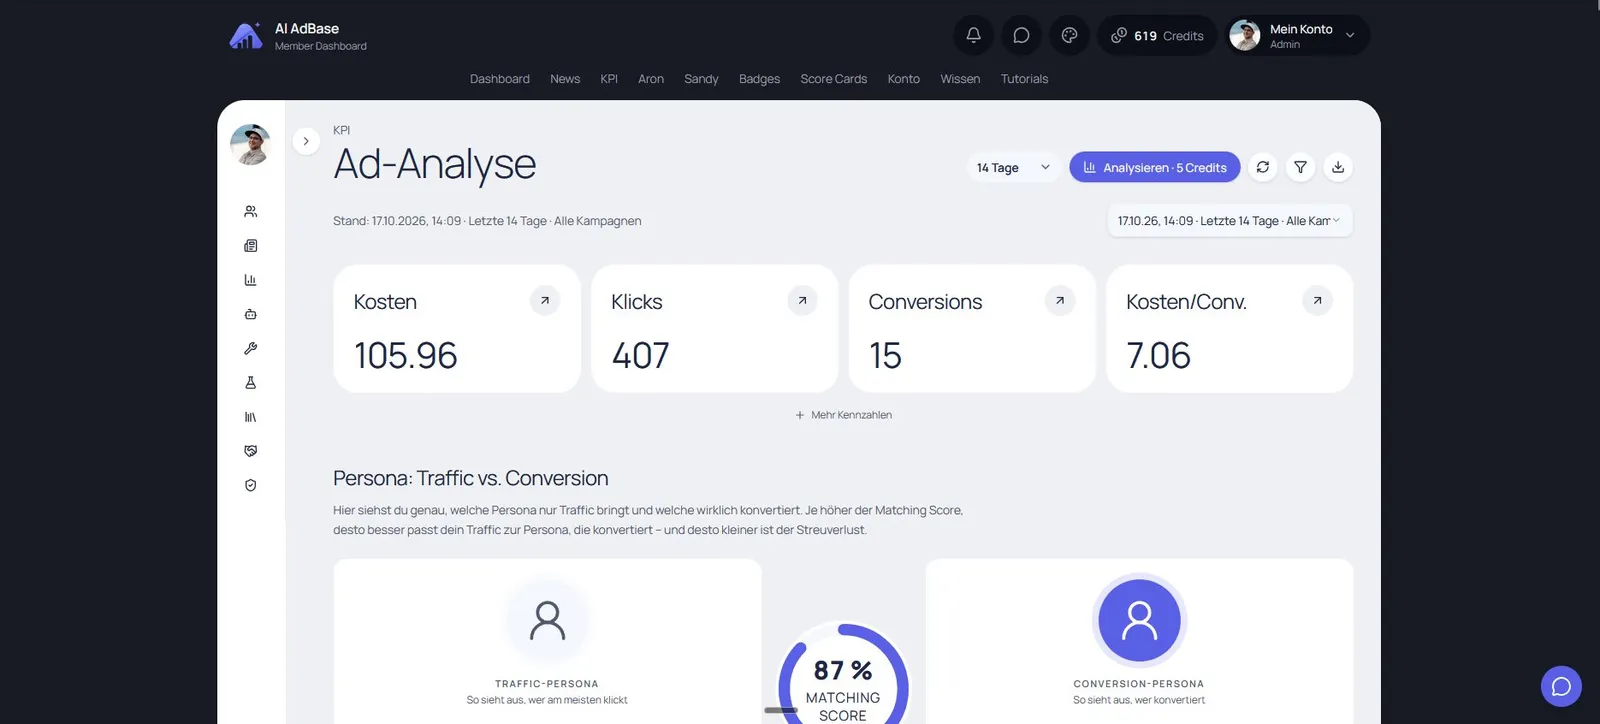Open the robot icon in the sidebar
The height and width of the screenshot is (724, 1600).
pyautogui.click(x=251, y=314)
